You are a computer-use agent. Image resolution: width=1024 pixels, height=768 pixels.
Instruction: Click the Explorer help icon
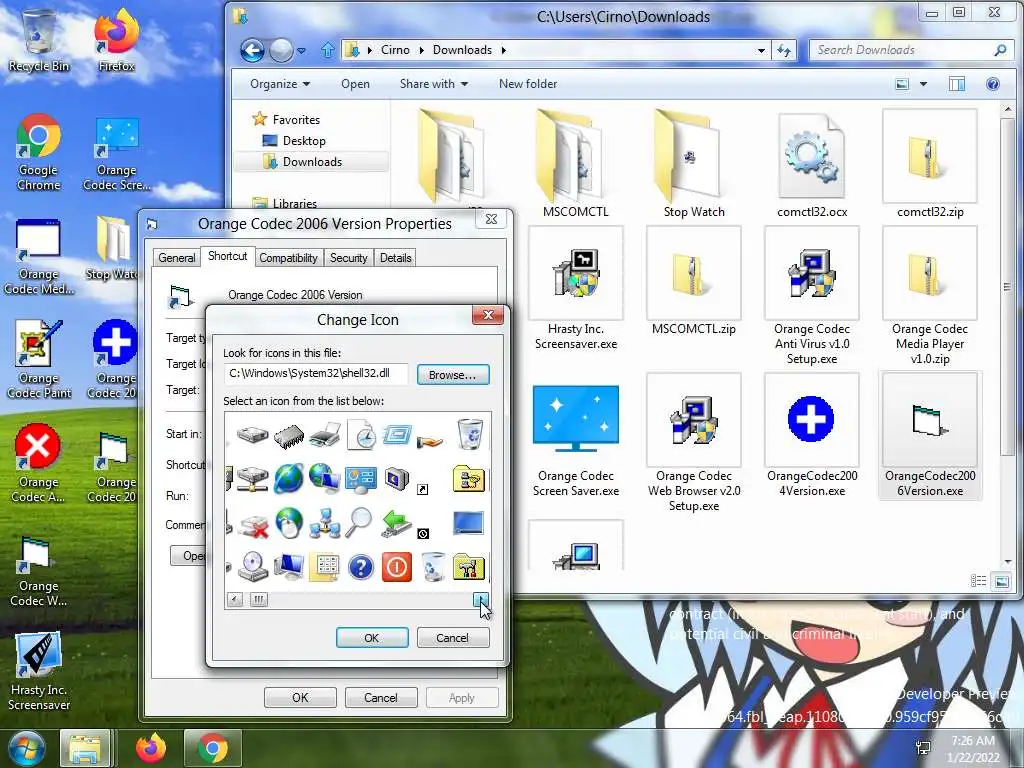(993, 84)
